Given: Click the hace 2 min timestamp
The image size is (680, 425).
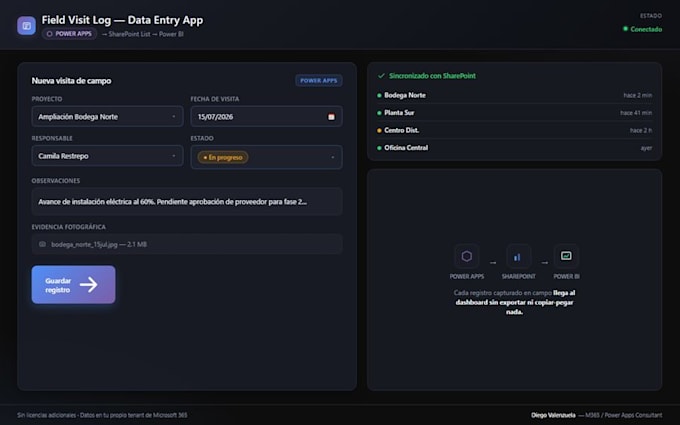Looking at the screenshot, I should (638, 95).
